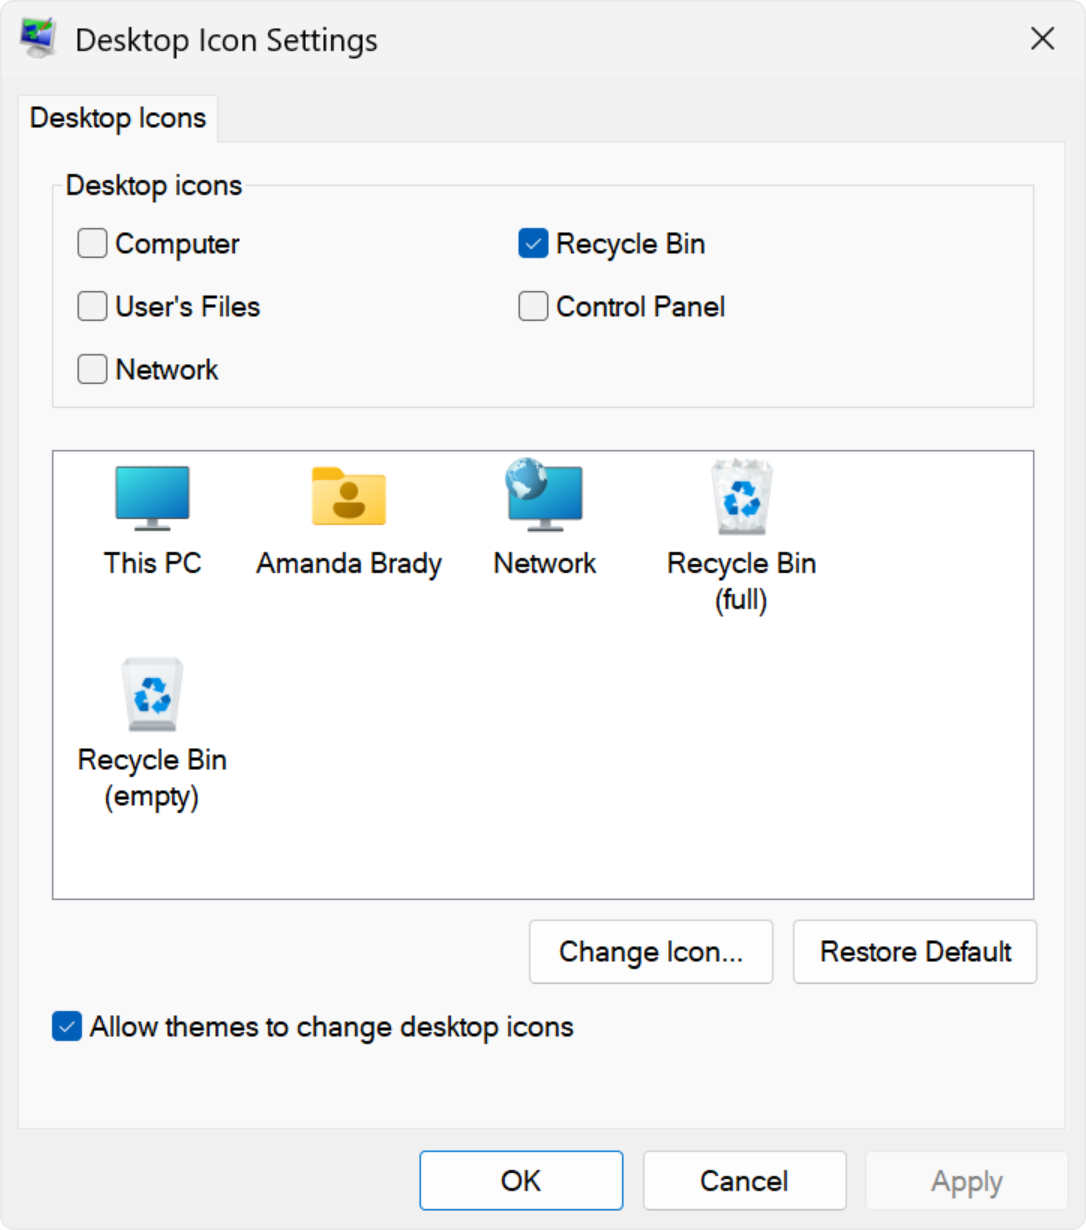Screen dimensions: 1086x1230
Task: Check the Network checkbox
Action: [91, 369]
